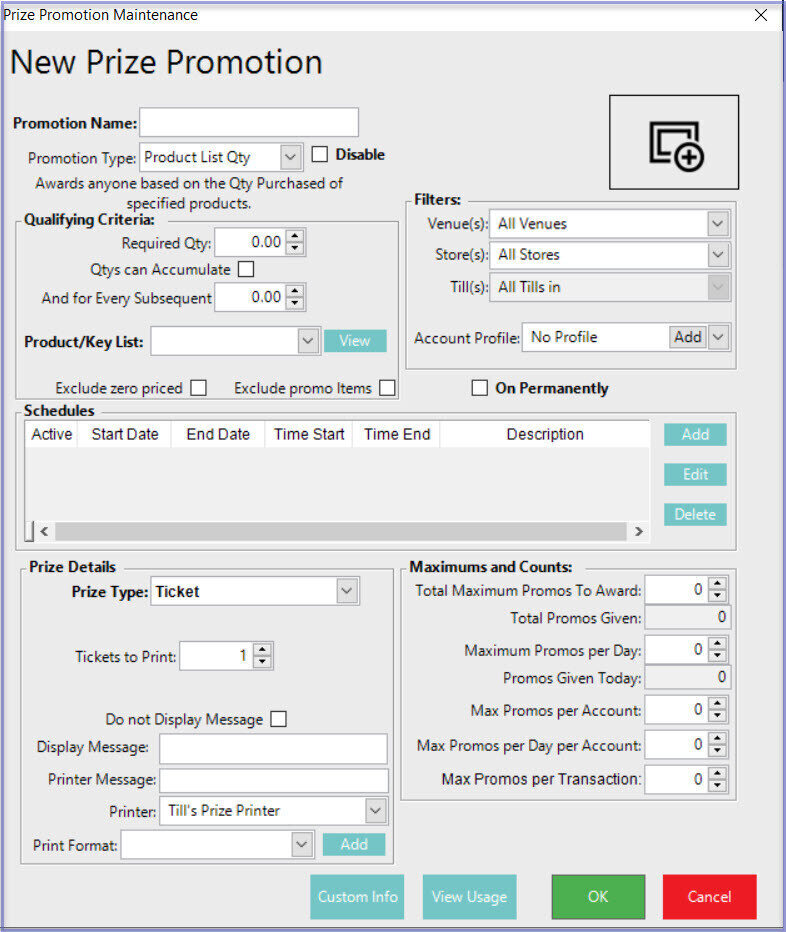
Task: Expand the Venue(s) filter dropdown
Action: [718, 224]
